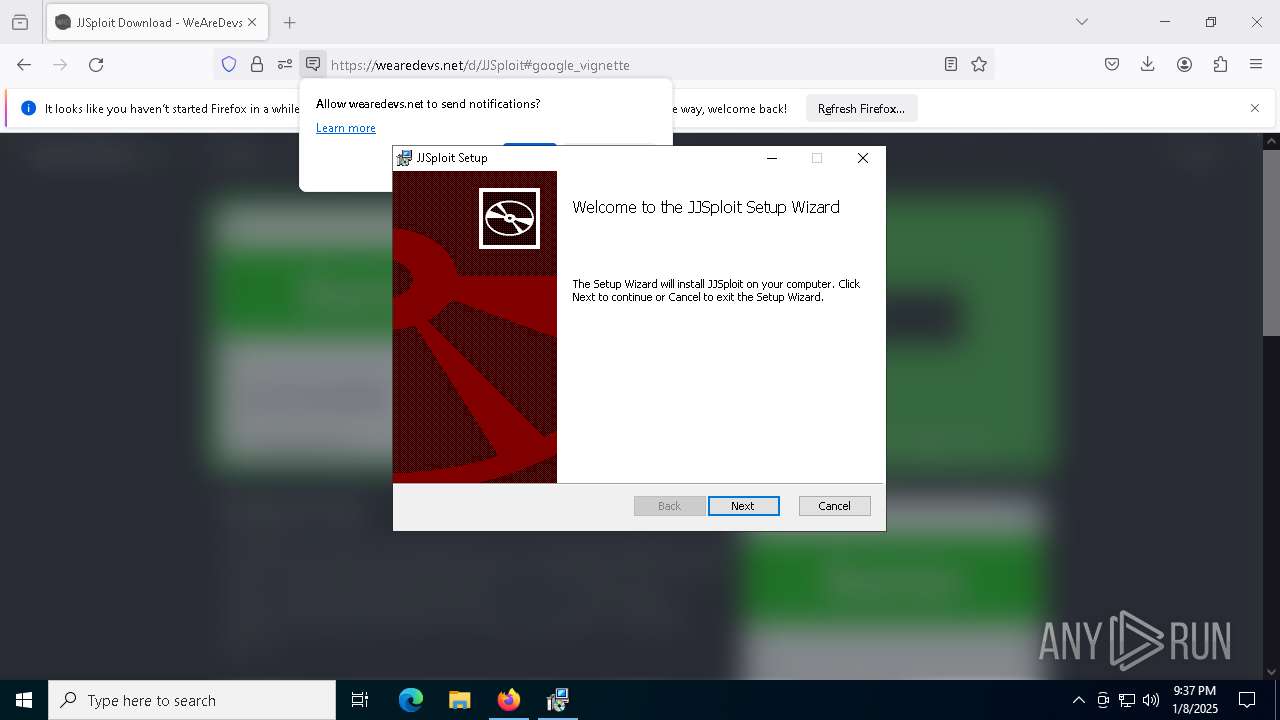Image resolution: width=1280 pixels, height=720 pixels.
Task: Launch Microsoft Edge from the taskbar
Action: pyautogui.click(x=411, y=700)
